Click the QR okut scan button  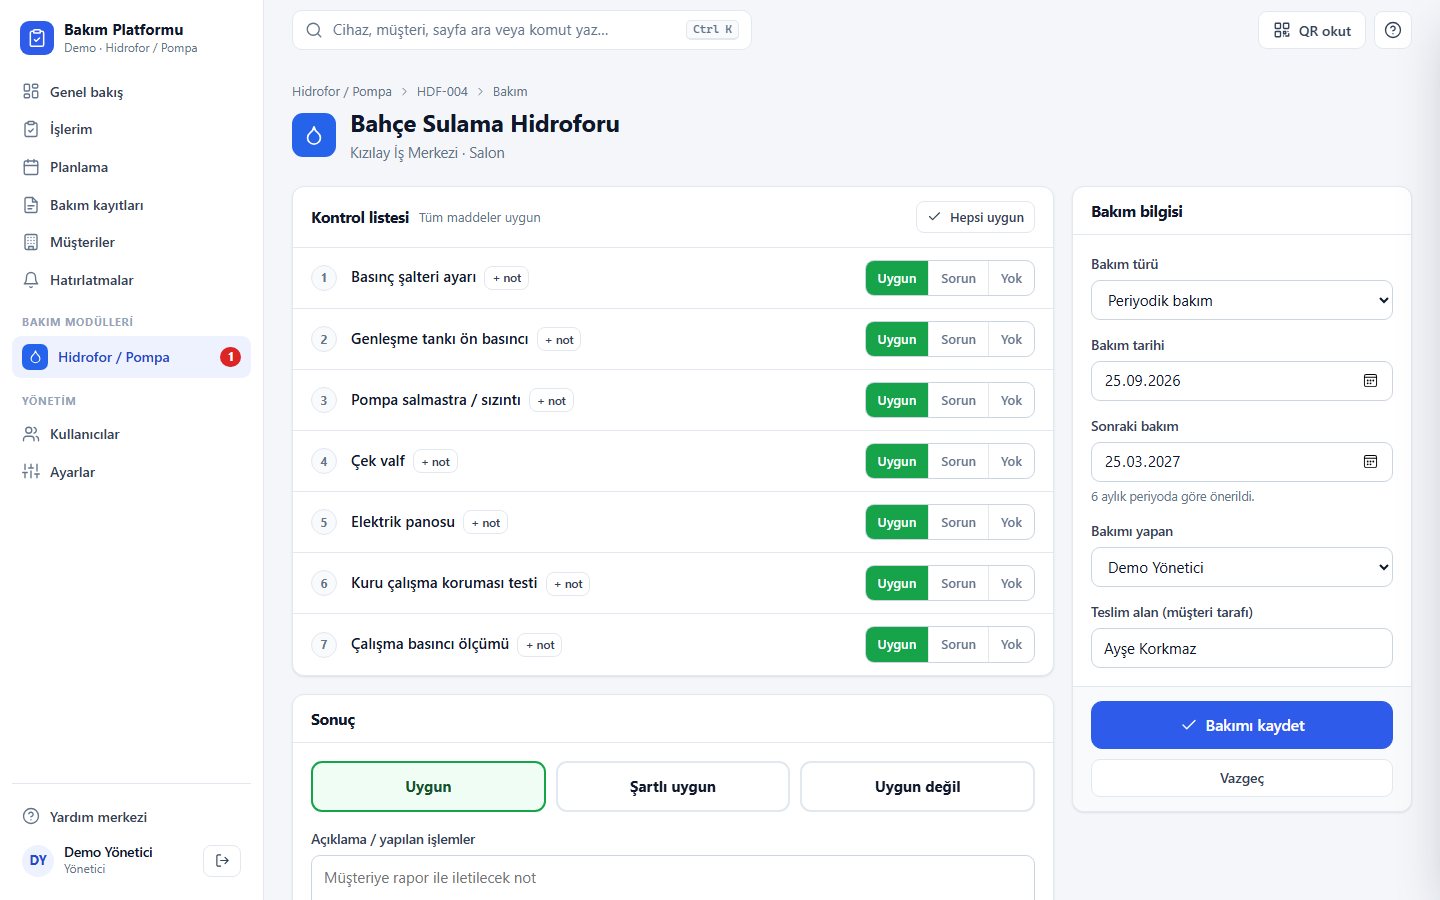pyautogui.click(x=1312, y=30)
